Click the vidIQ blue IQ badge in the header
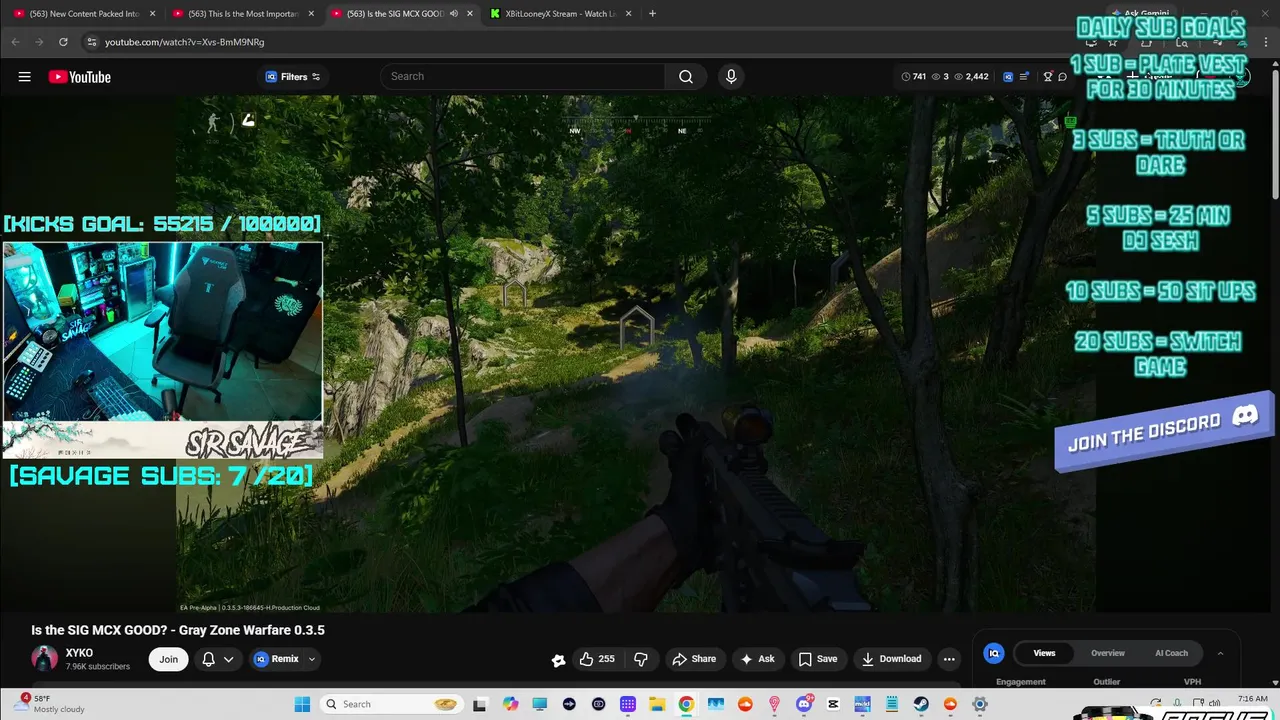1280x720 pixels. (x=1008, y=77)
